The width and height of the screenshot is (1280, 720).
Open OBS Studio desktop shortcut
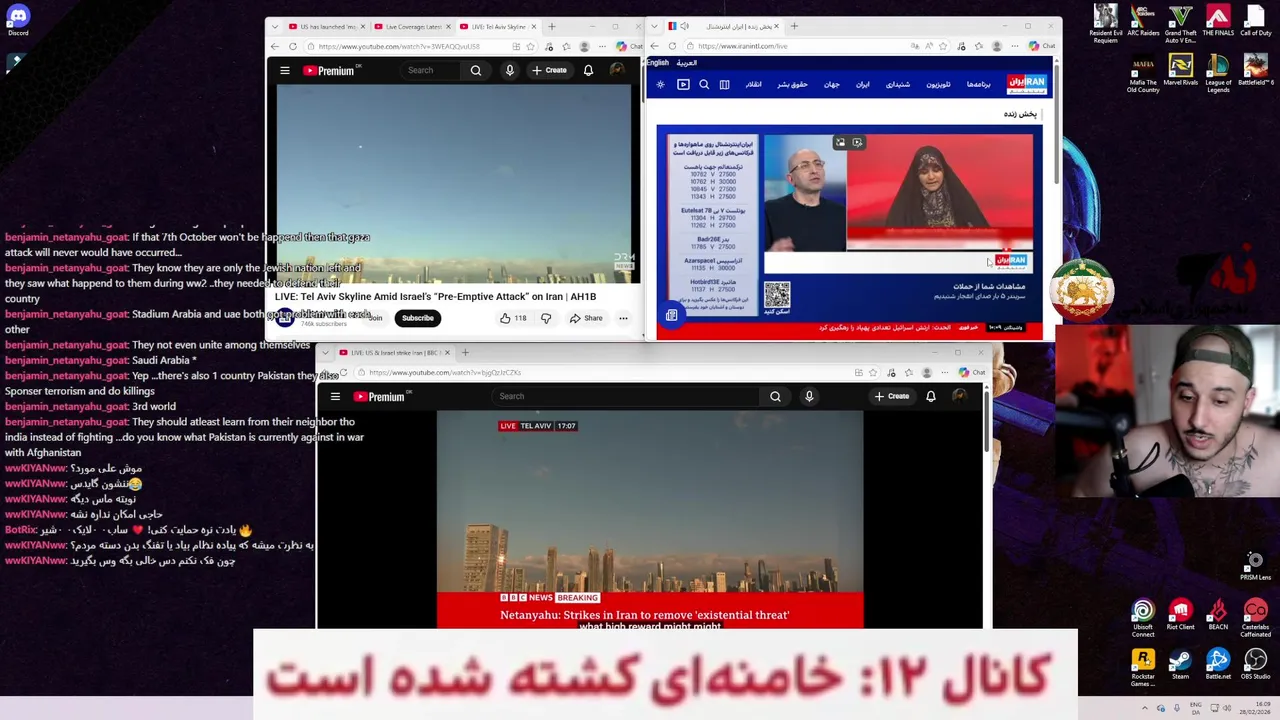[x=1255, y=665]
